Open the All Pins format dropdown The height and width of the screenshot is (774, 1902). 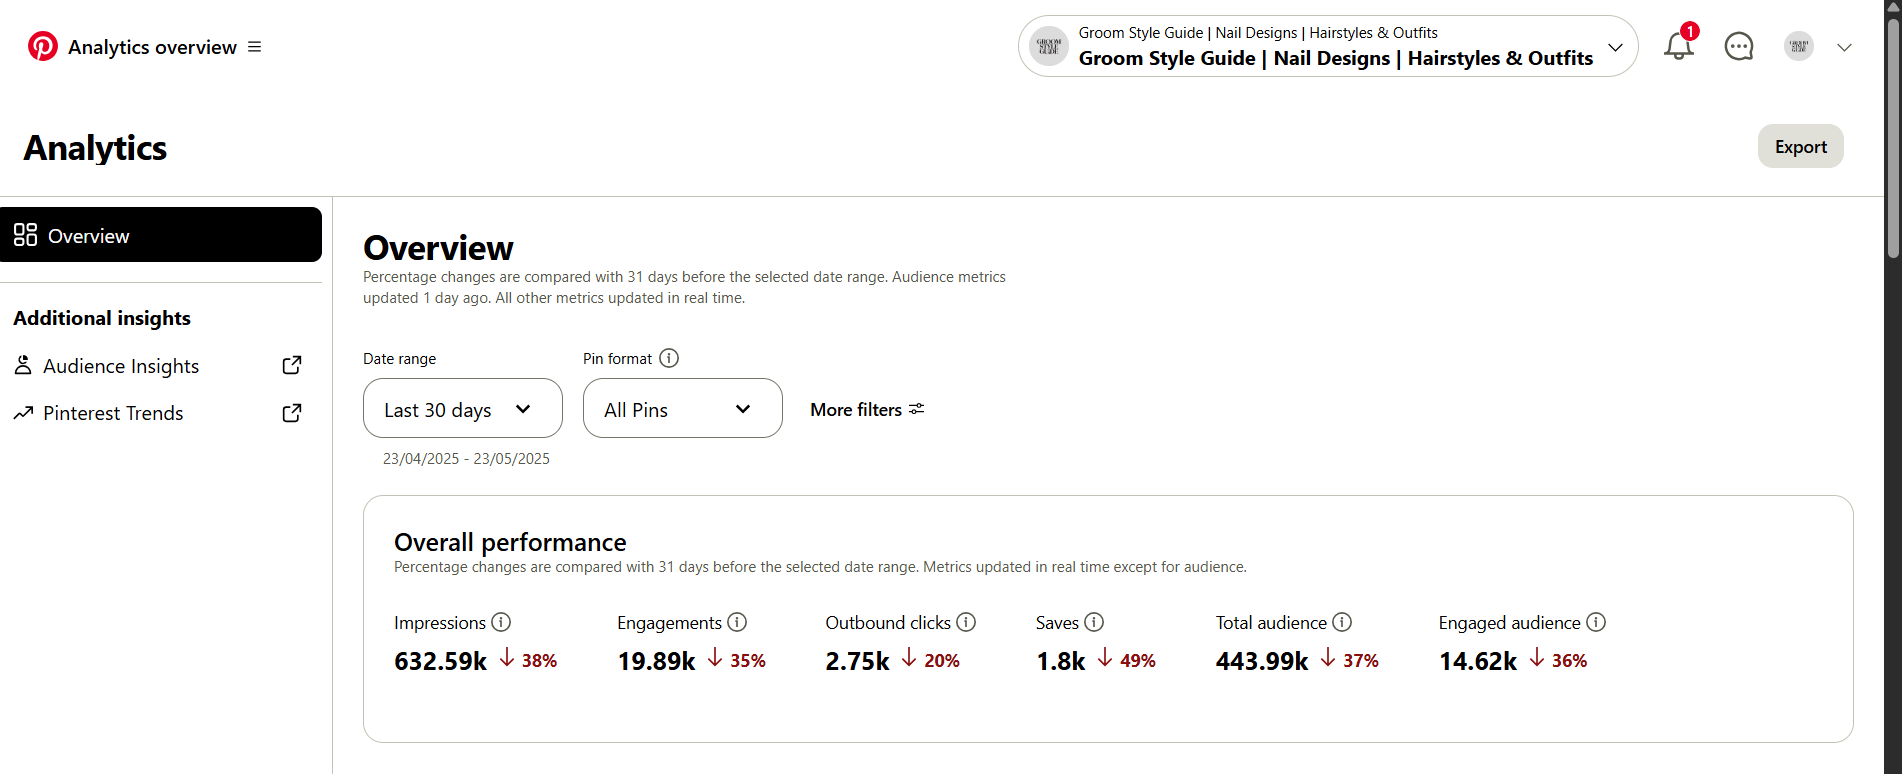pos(683,408)
